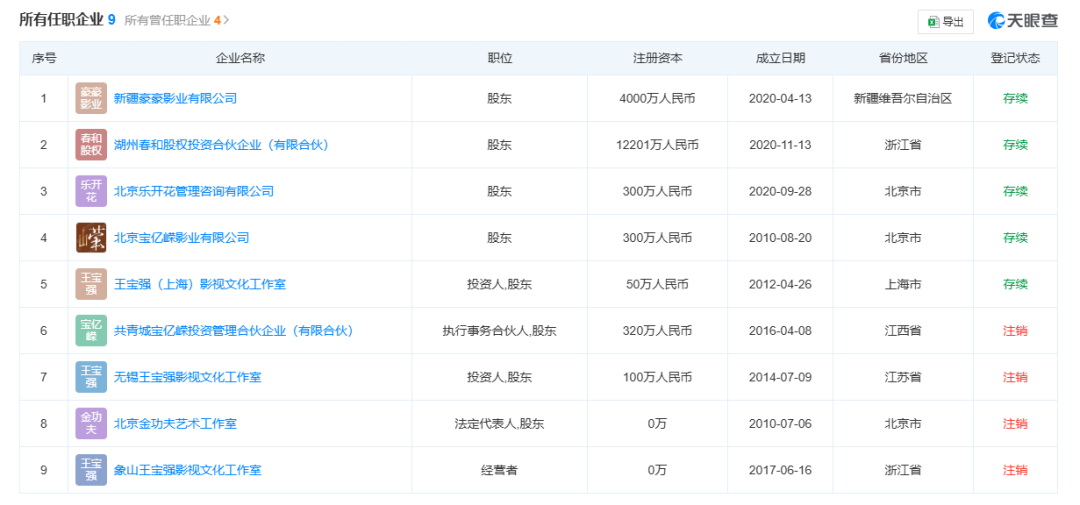Export the list with the 导出 button
1080x505 pixels.
945,21
